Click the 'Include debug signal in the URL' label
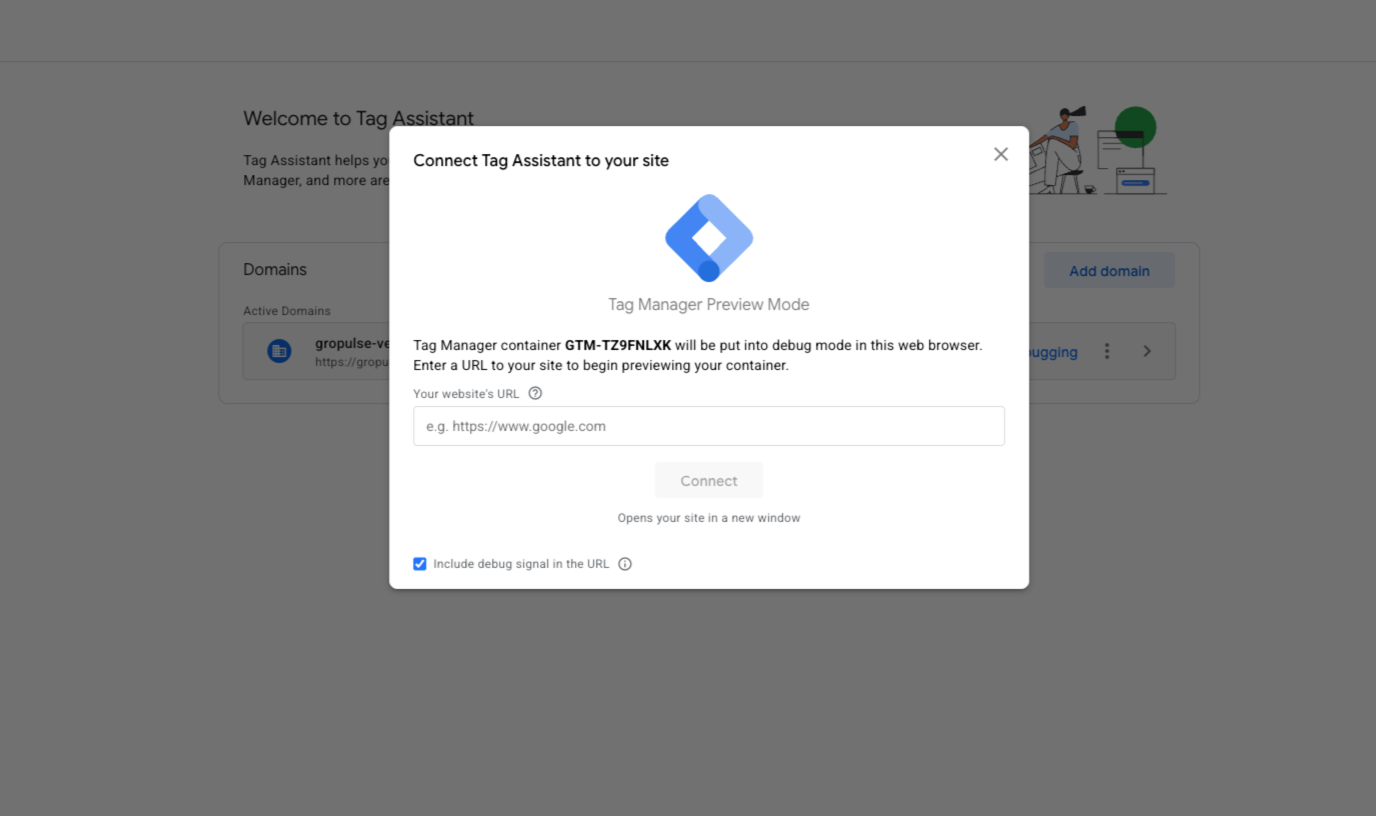Screen dimensions: 1376x816 coord(521,564)
